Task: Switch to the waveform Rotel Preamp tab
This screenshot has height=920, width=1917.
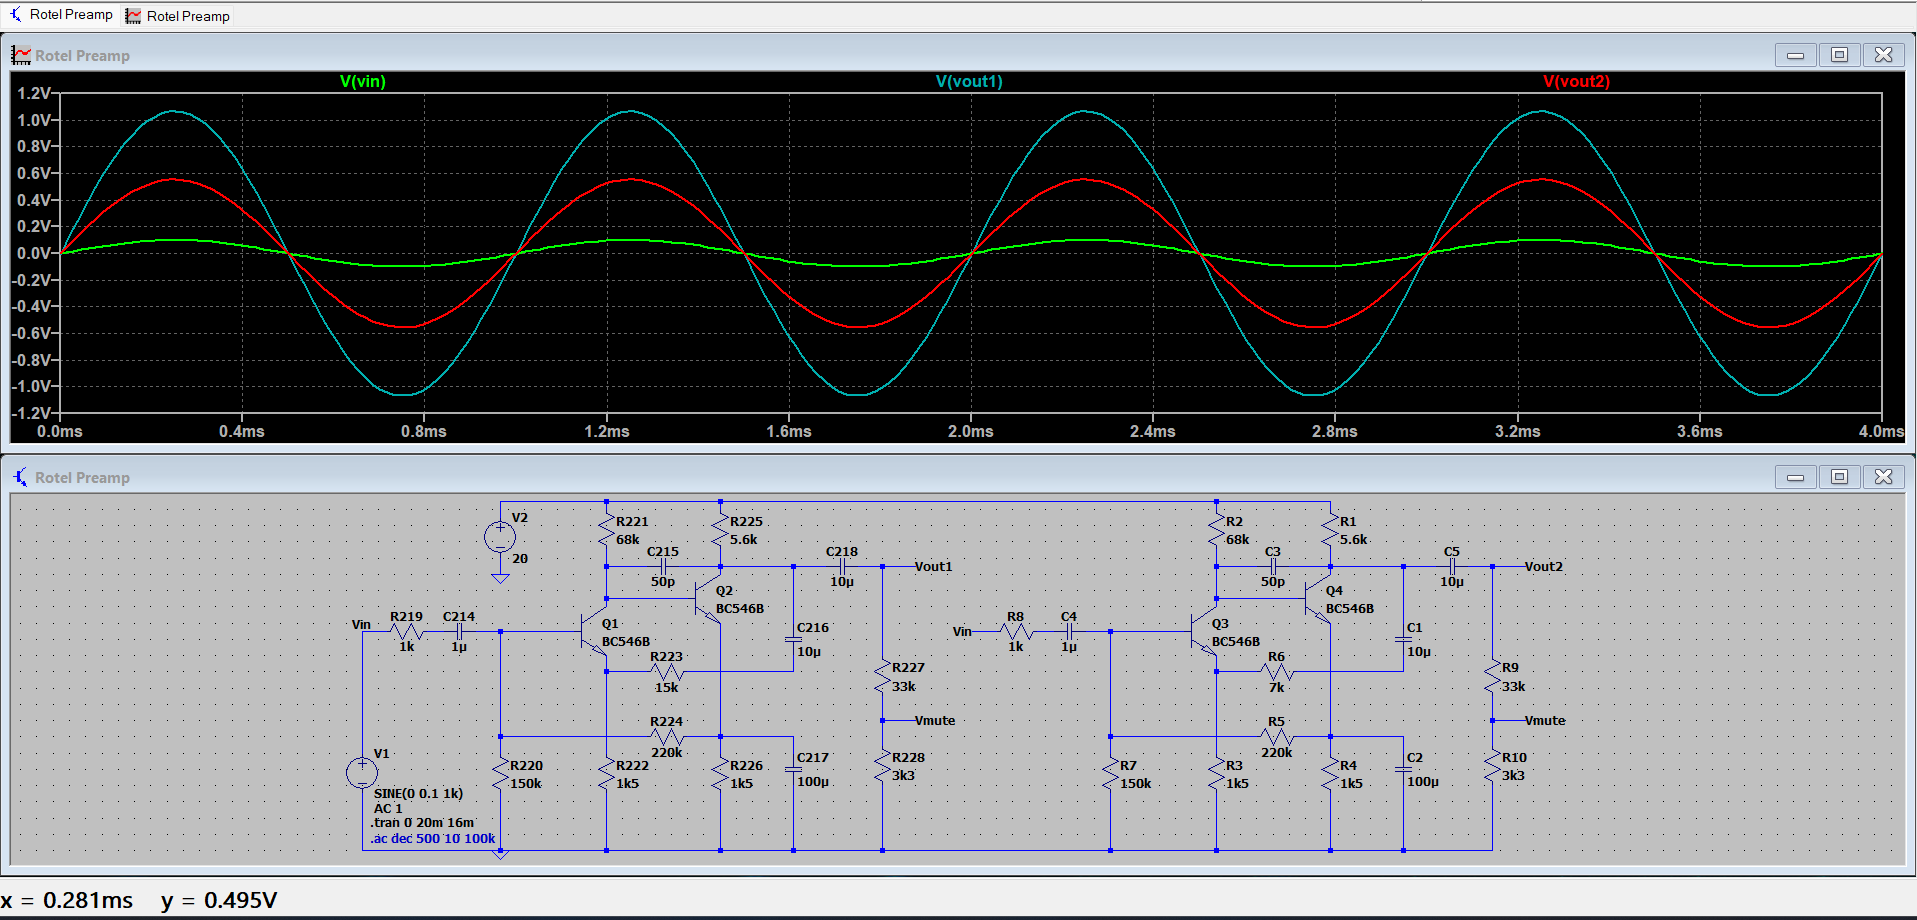Action: (177, 16)
